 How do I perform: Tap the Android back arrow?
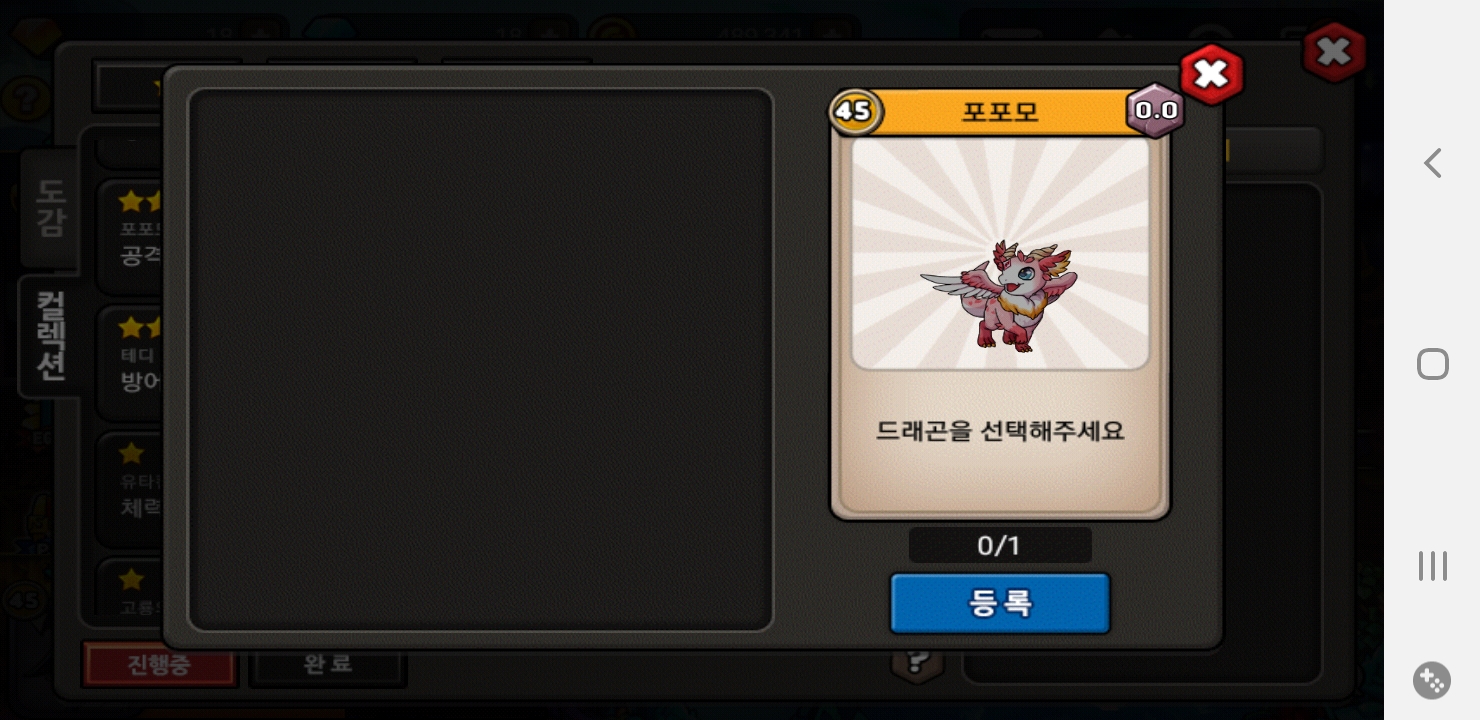(1433, 163)
